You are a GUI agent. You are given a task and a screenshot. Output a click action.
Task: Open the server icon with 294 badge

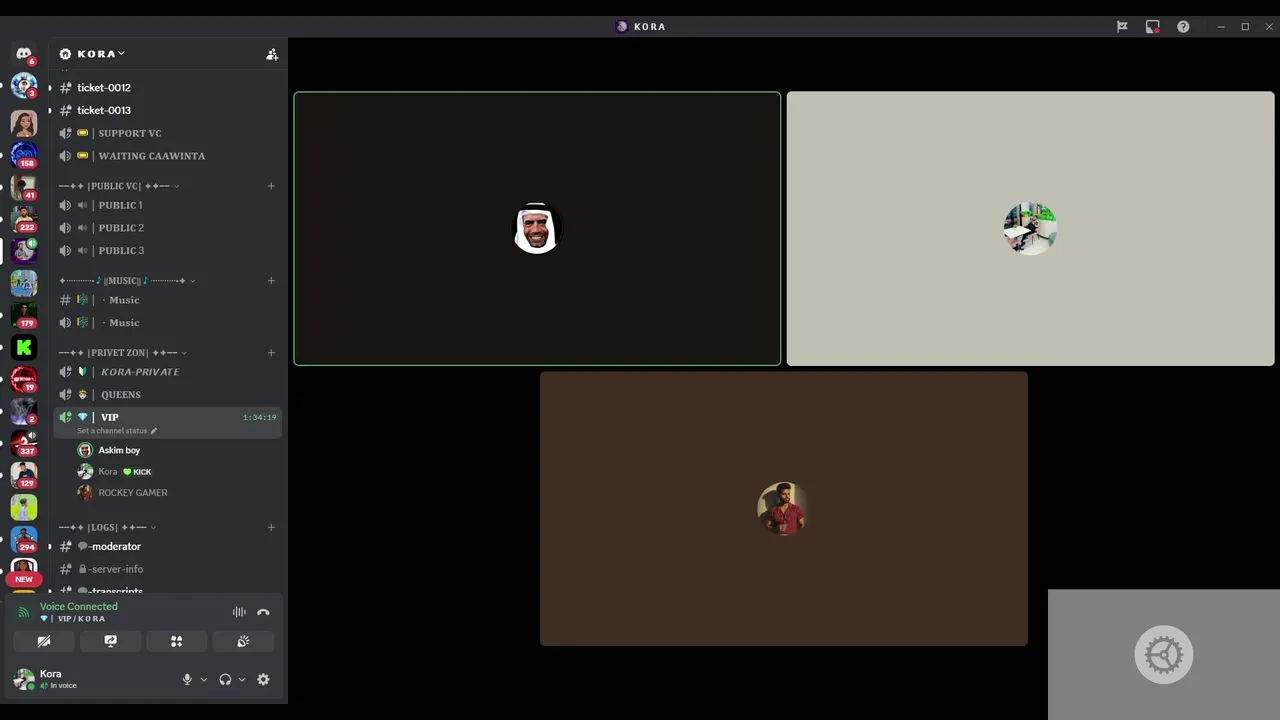point(24,538)
